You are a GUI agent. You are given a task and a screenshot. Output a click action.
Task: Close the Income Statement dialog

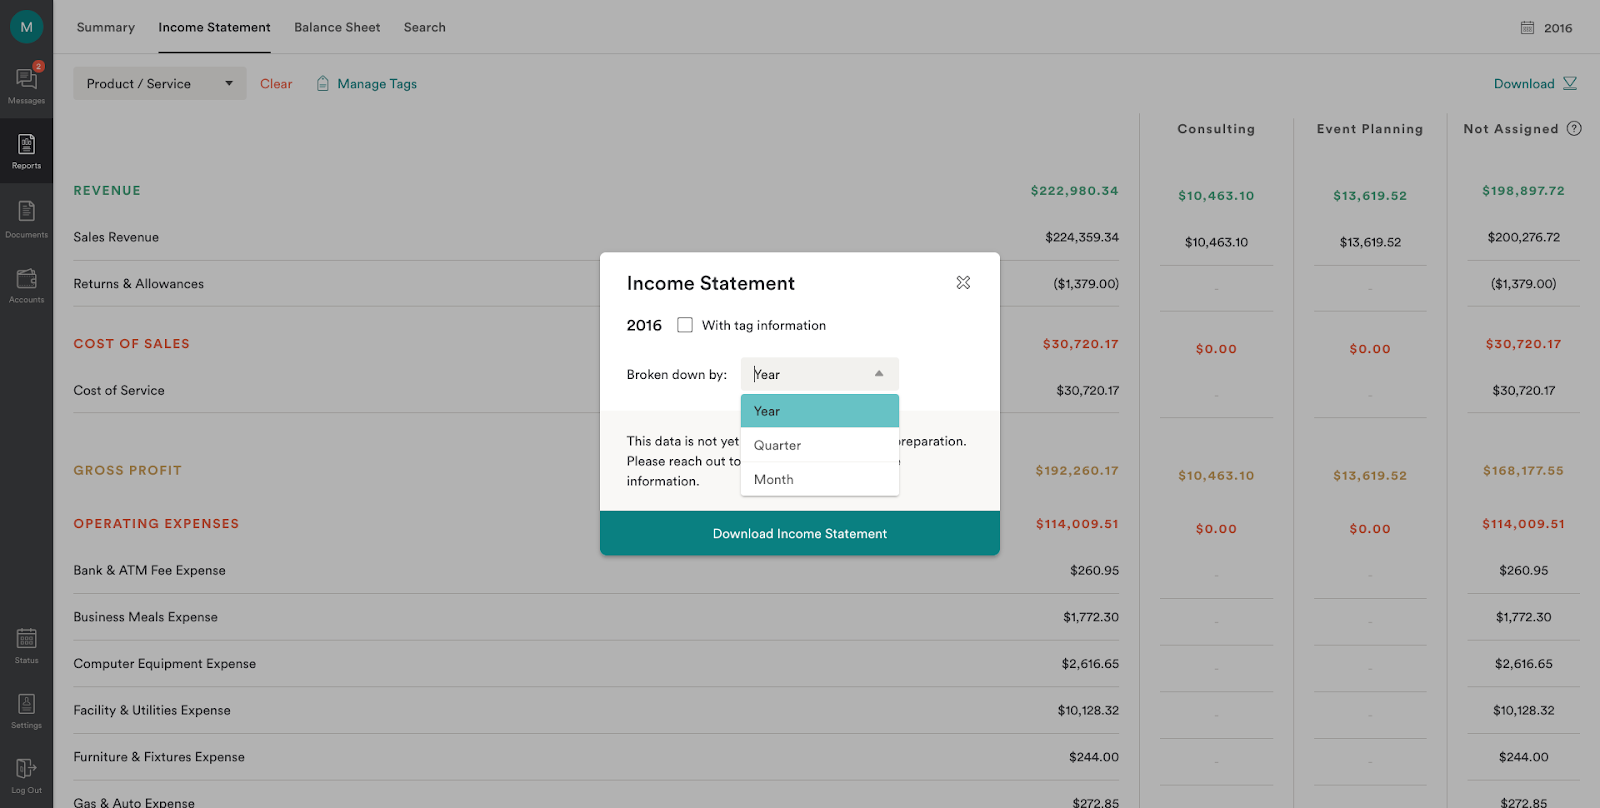coord(963,283)
